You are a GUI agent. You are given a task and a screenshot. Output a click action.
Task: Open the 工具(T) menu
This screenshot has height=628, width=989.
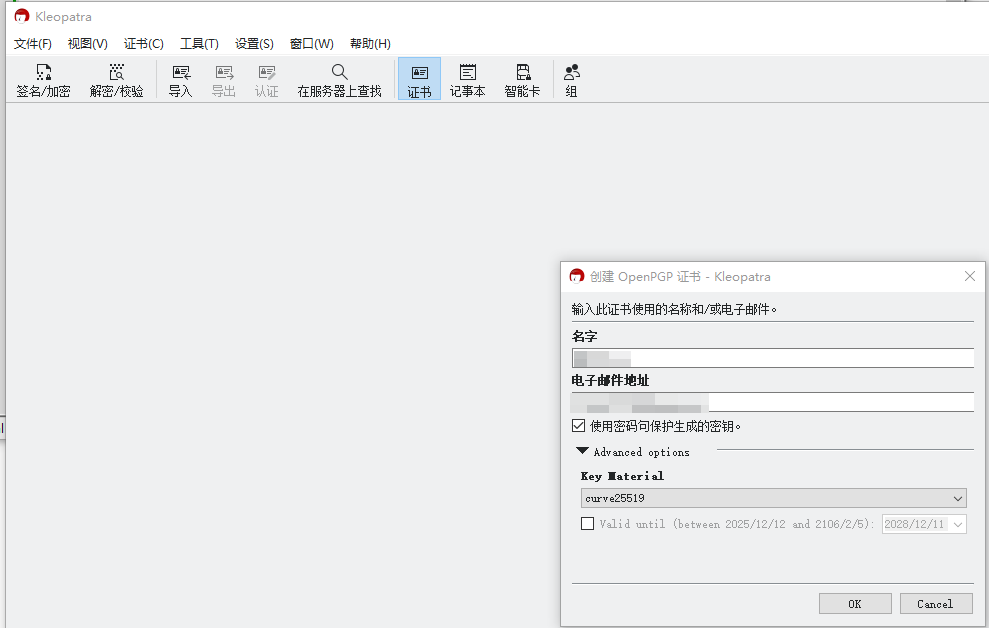click(199, 44)
